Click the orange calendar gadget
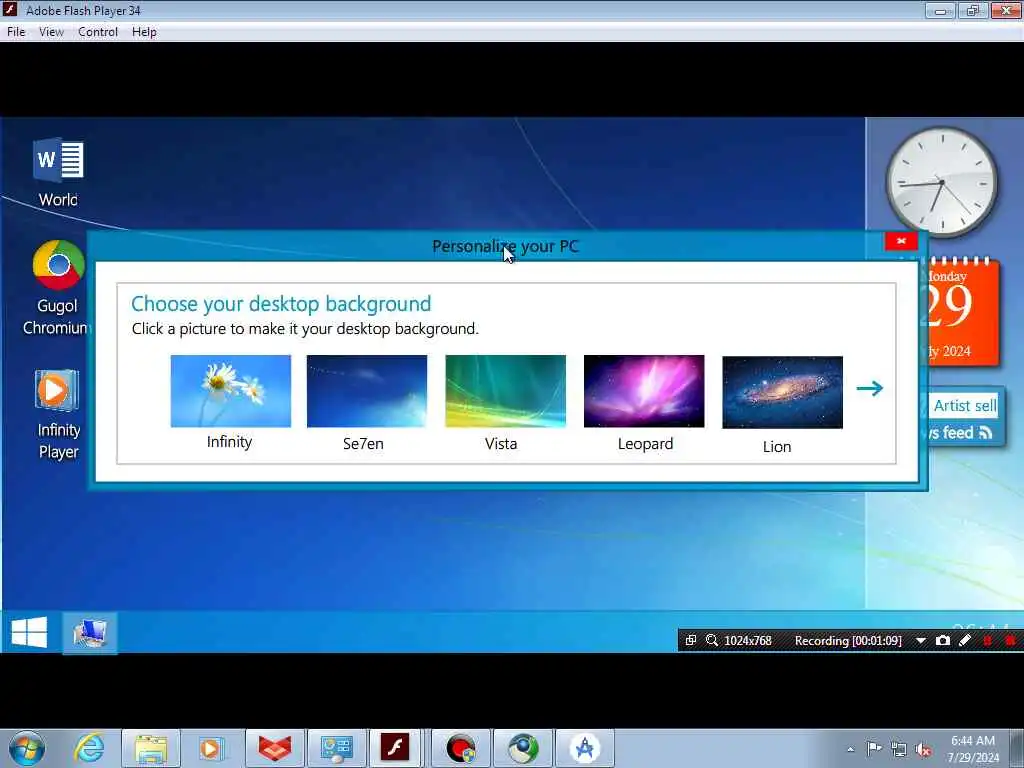This screenshot has width=1024, height=768. [961, 311]
